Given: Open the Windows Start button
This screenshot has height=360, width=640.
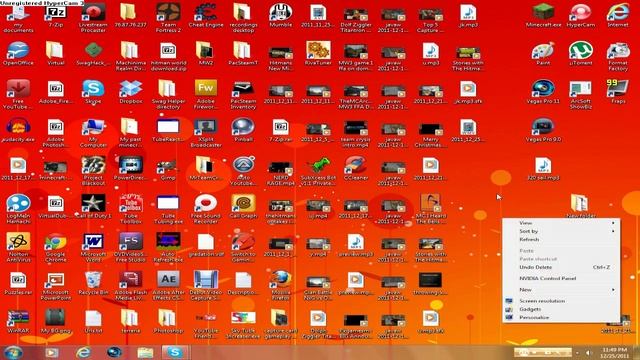Looking at the screenshot, I should pyautogui.click(x=13, y=352).
